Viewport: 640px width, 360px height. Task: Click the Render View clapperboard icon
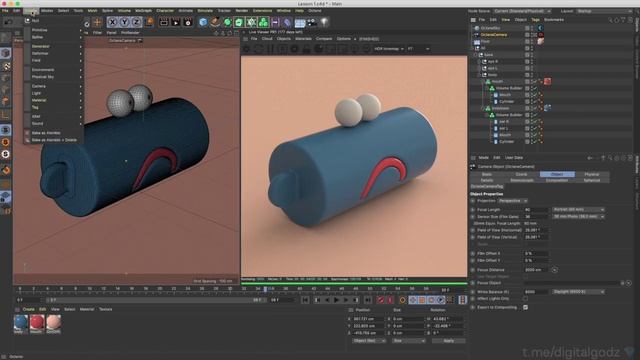click(164, 22)
